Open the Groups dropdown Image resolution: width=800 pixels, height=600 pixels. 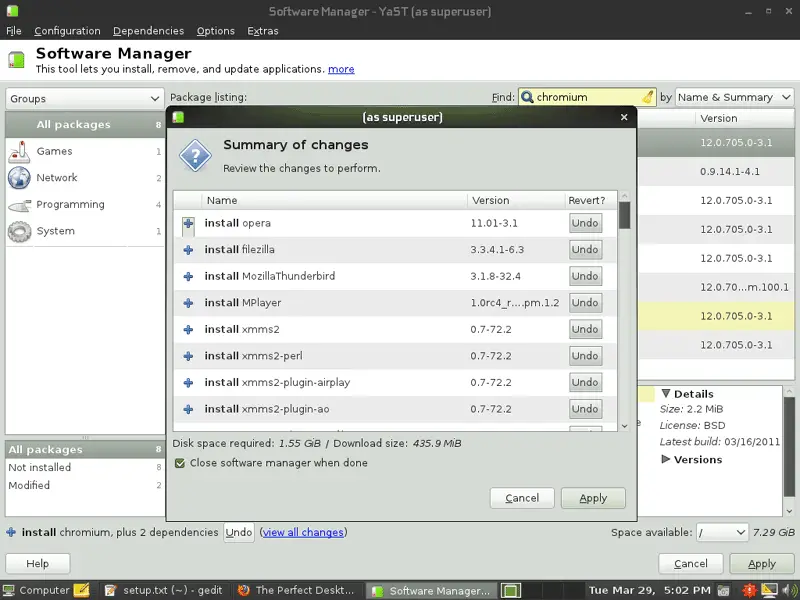click(85, 98)
